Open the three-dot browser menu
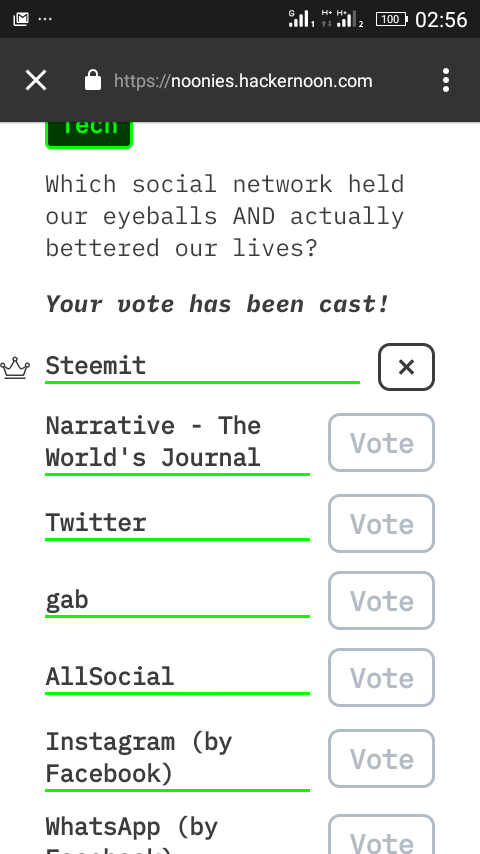 [x=446, y=81]
